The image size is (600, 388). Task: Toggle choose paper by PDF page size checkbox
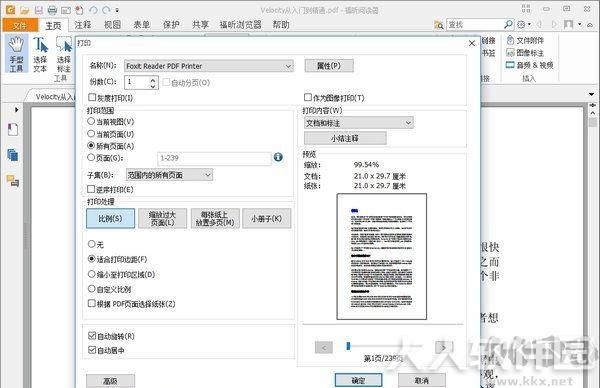pos(131,303)
